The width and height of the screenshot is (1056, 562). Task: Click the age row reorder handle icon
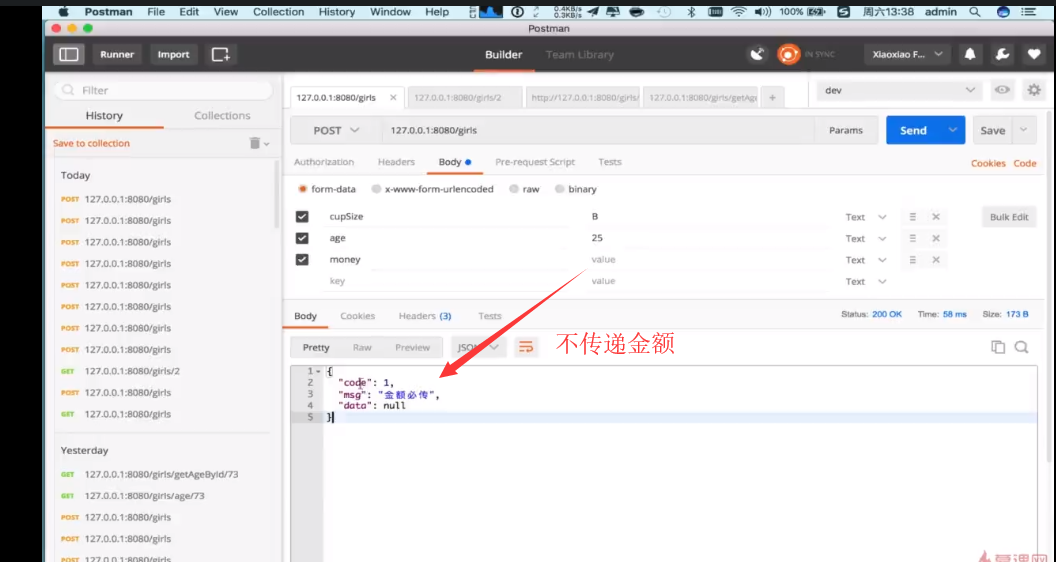coord(913,239)
